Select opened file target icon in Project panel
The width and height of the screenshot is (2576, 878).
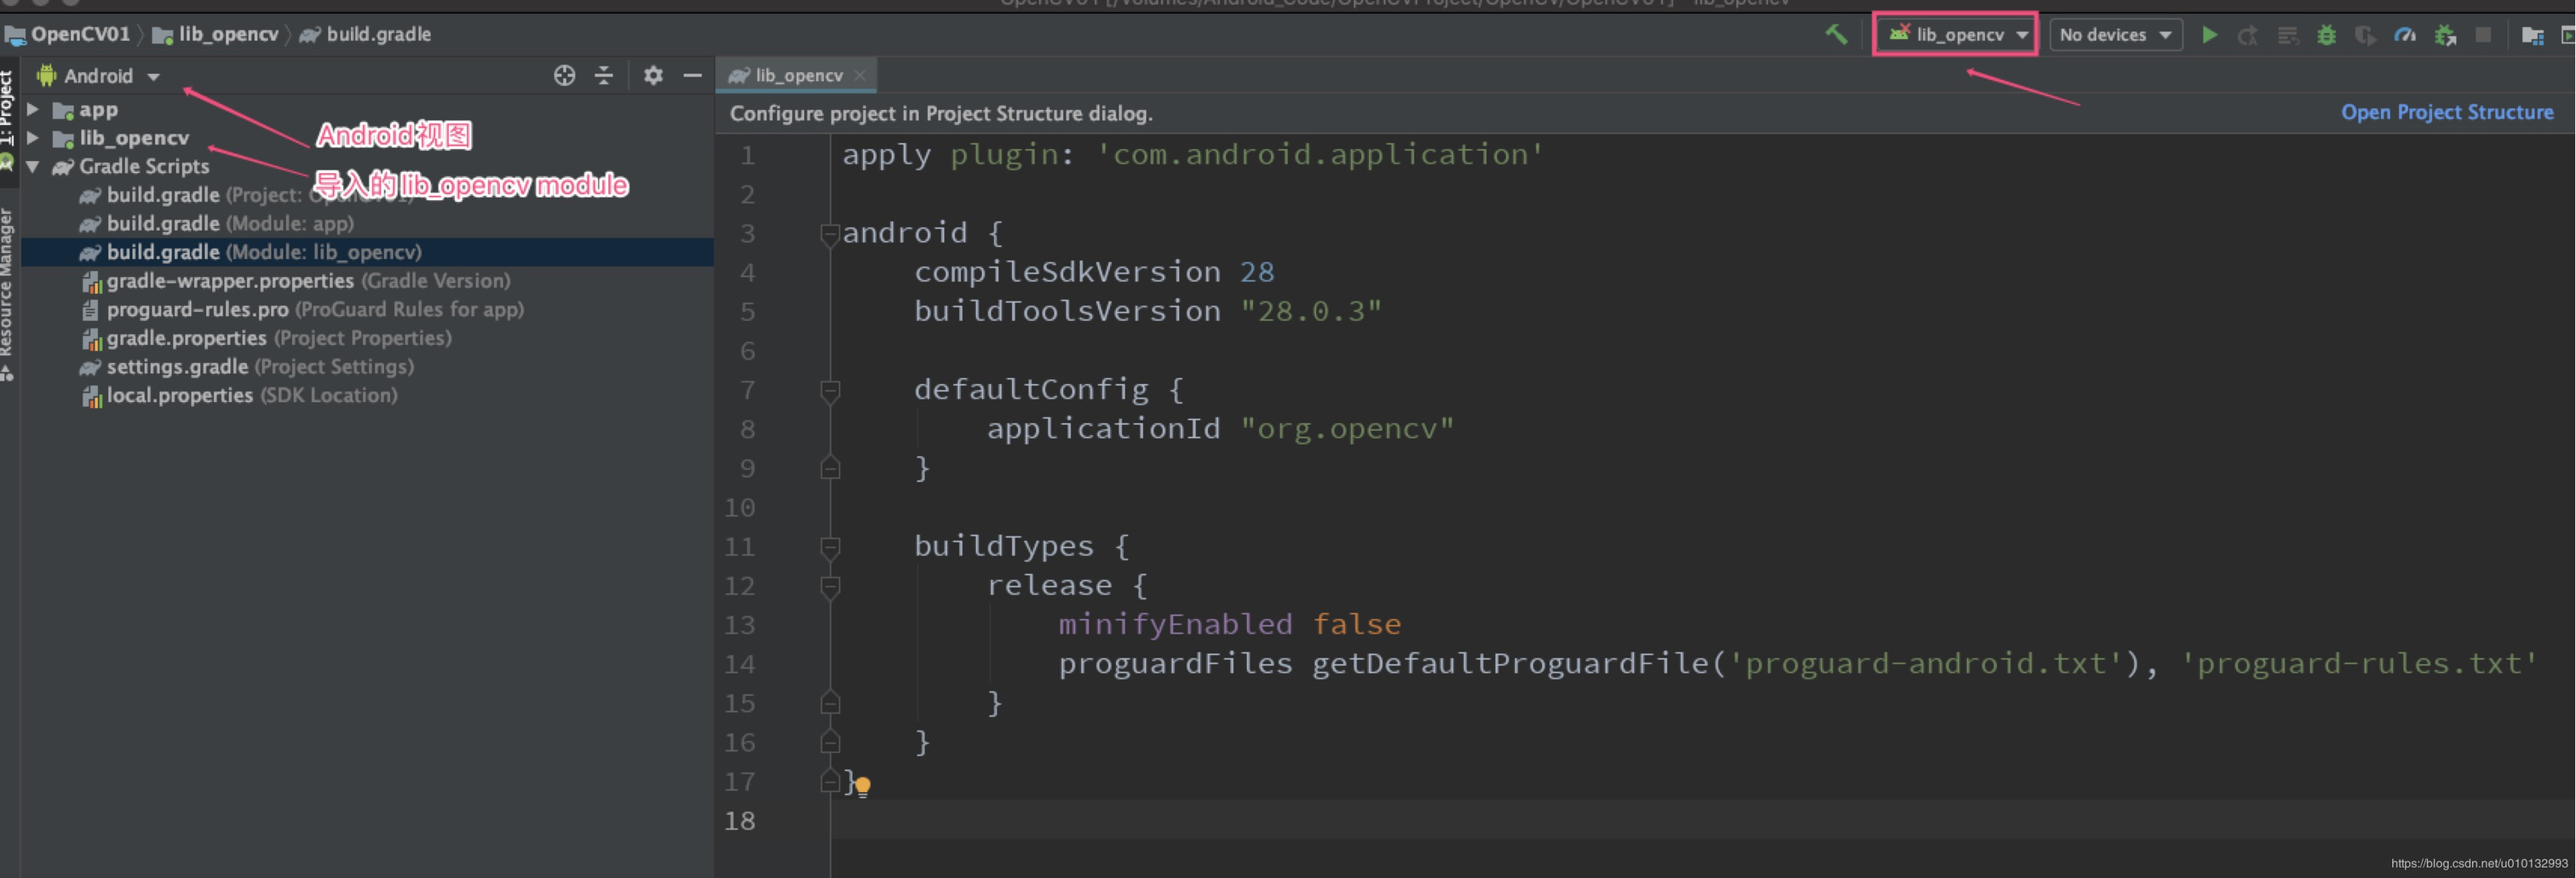[x=564, y=76]
